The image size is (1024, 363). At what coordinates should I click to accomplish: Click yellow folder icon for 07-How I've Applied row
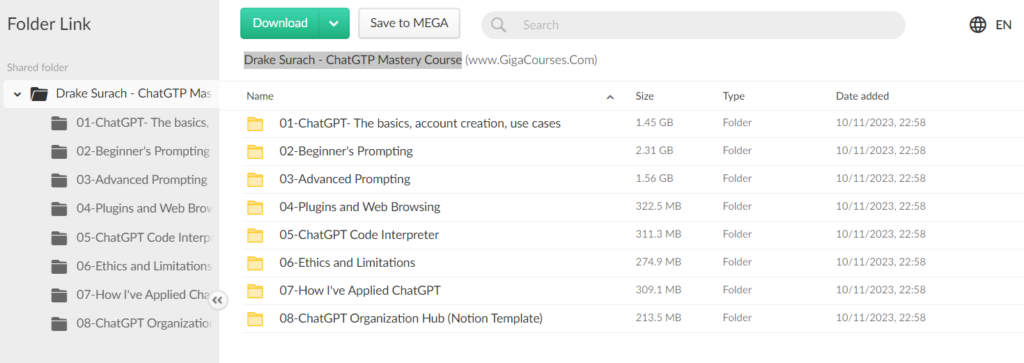[x=255, y=291]
